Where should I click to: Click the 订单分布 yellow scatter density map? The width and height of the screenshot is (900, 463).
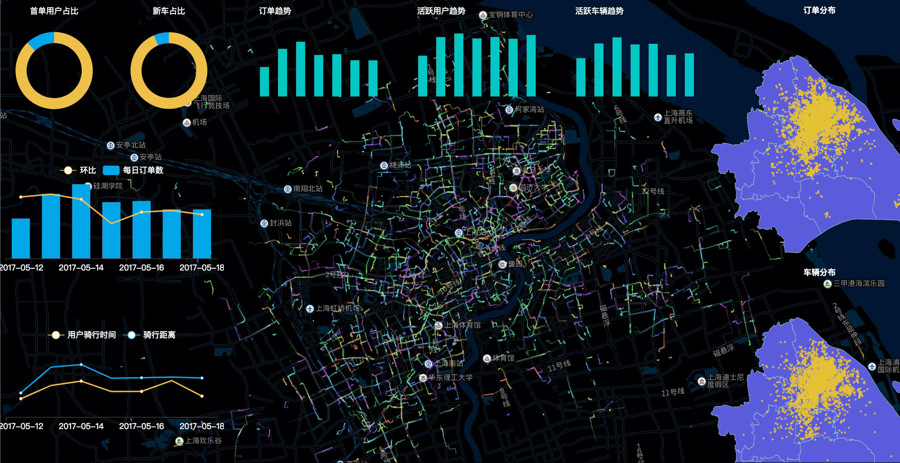817,123
